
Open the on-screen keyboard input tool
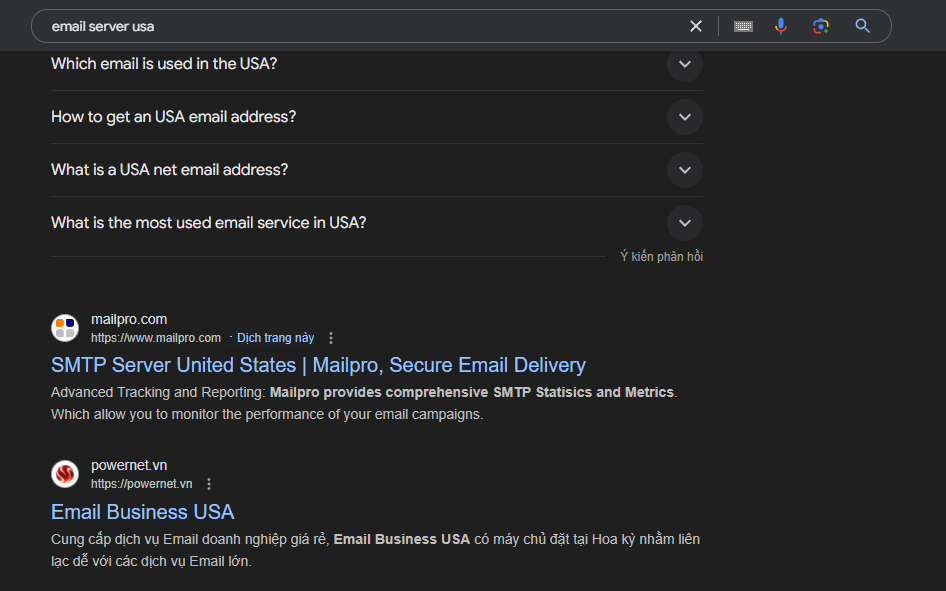click(x=743, y=26)
